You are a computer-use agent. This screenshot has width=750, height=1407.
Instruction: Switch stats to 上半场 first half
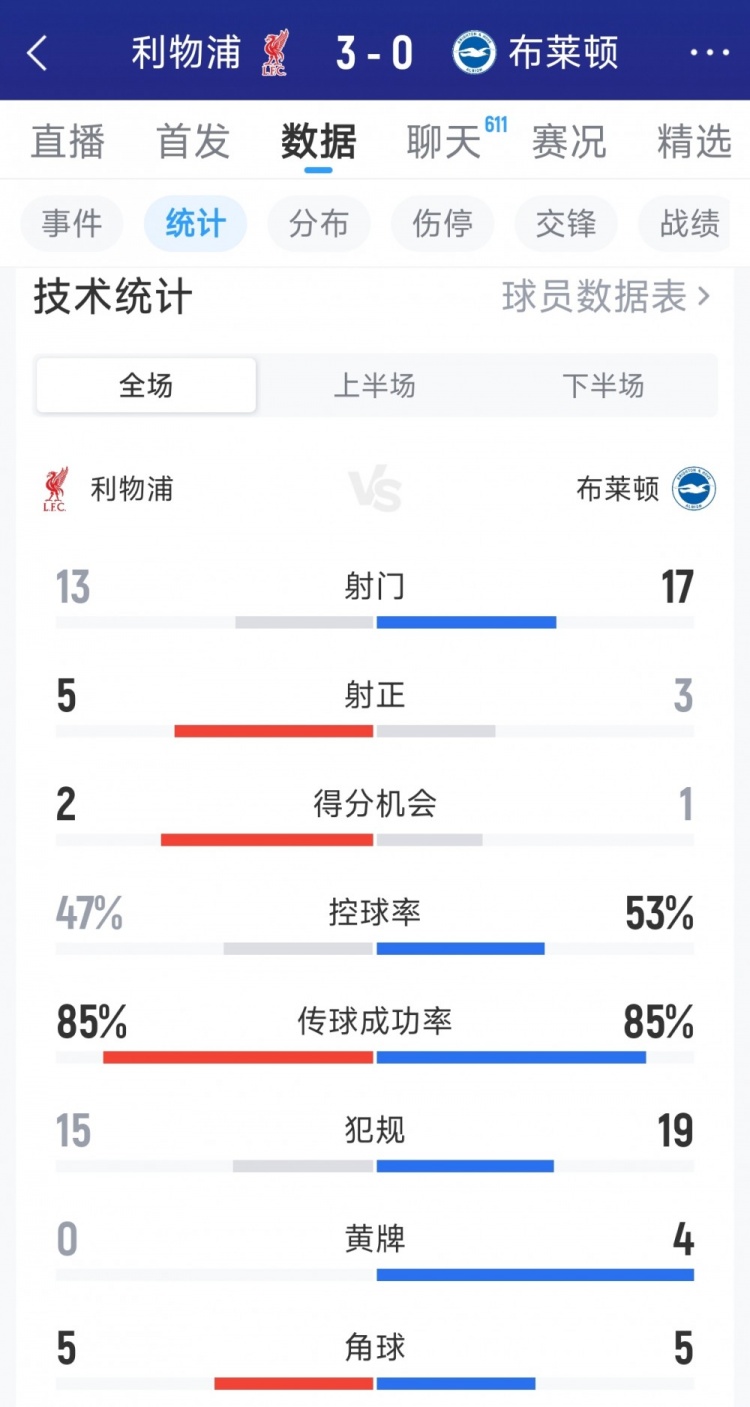[x=374, y=385]
